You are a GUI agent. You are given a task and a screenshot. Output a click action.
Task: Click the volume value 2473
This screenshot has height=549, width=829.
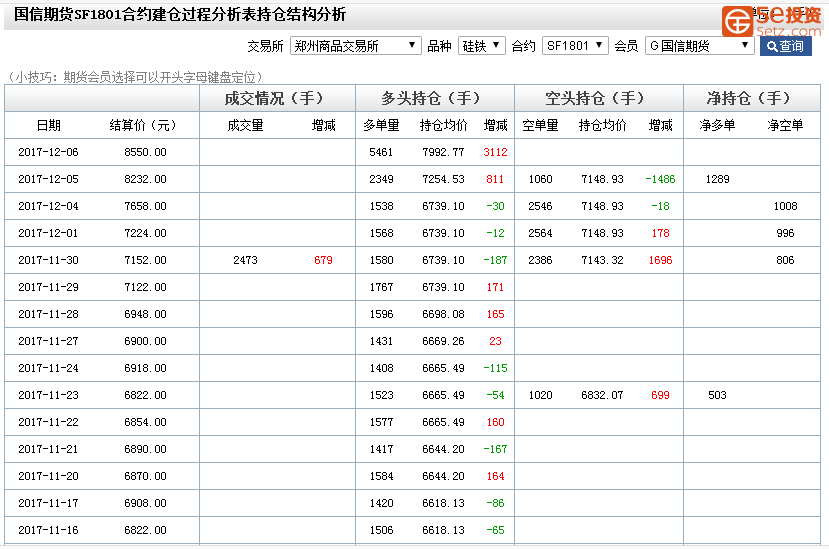[x=245, y=260]
